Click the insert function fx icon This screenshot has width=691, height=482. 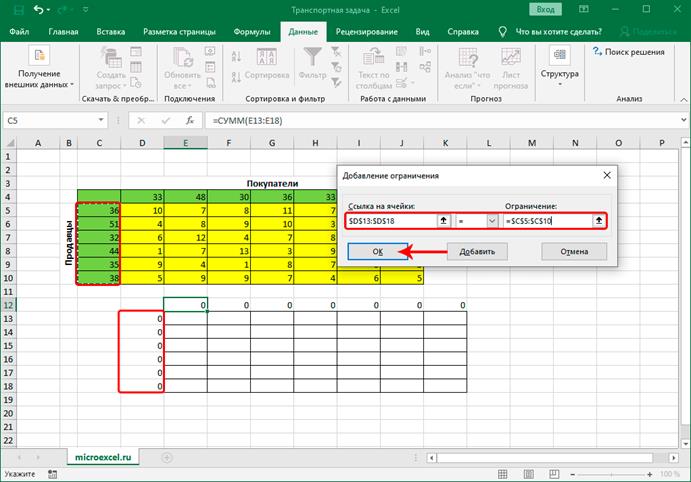[189, 120]
